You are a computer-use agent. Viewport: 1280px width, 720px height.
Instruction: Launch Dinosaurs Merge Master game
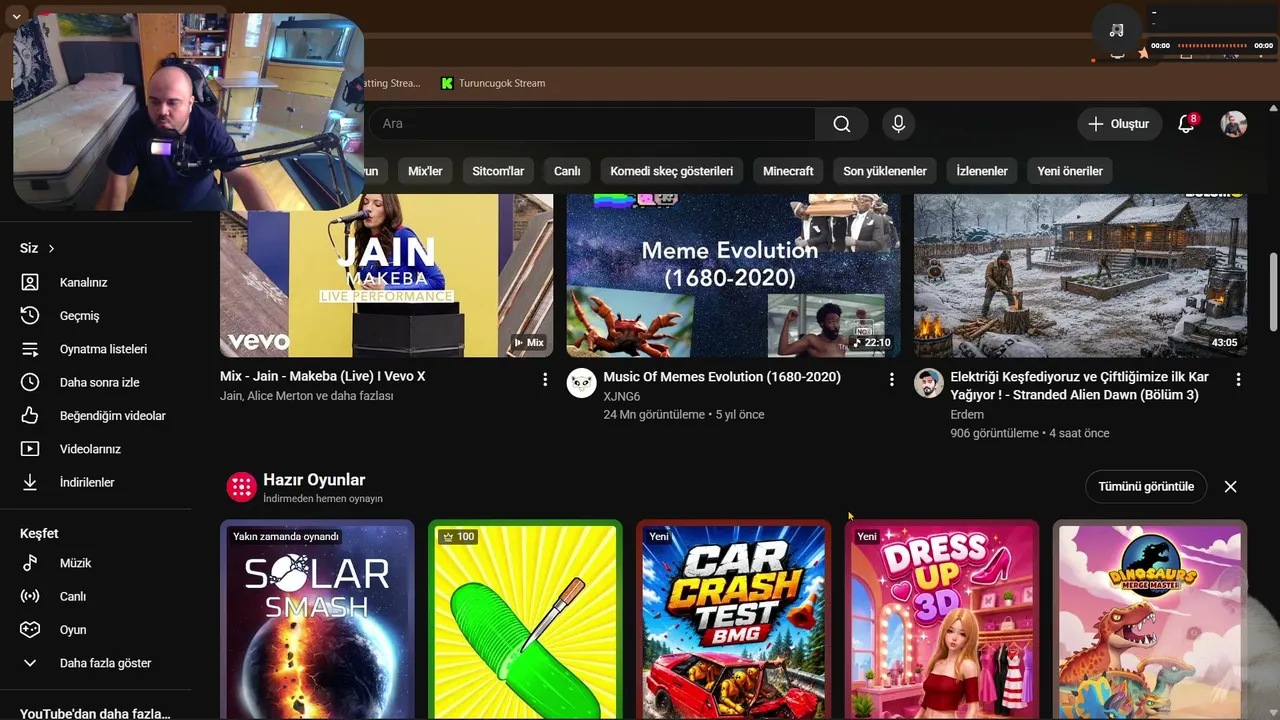(x=1150, y=620)
